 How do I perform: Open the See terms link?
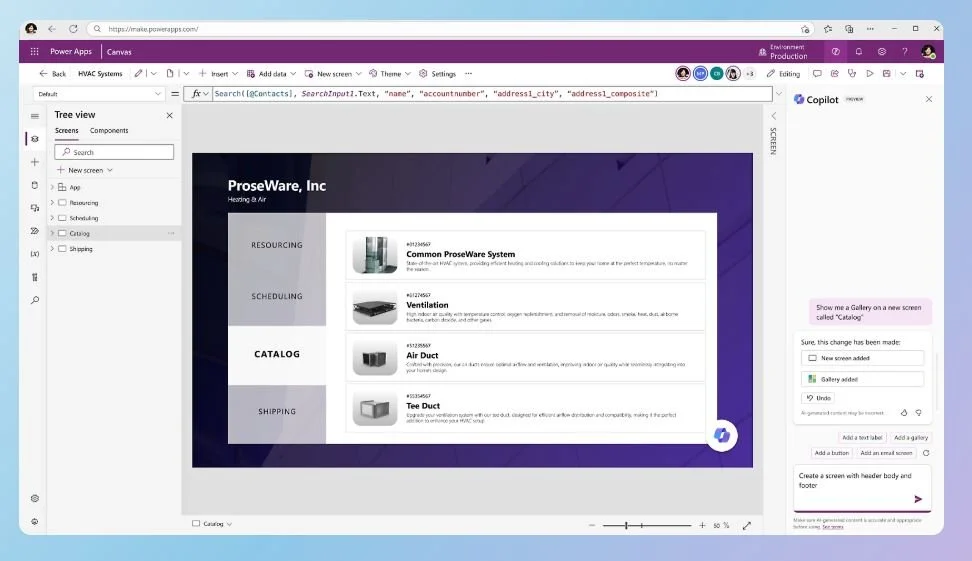(833, 527)
